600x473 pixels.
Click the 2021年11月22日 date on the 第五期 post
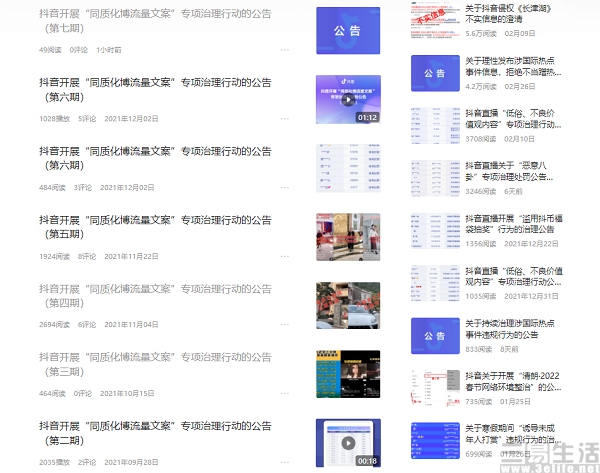coord(131,256)
